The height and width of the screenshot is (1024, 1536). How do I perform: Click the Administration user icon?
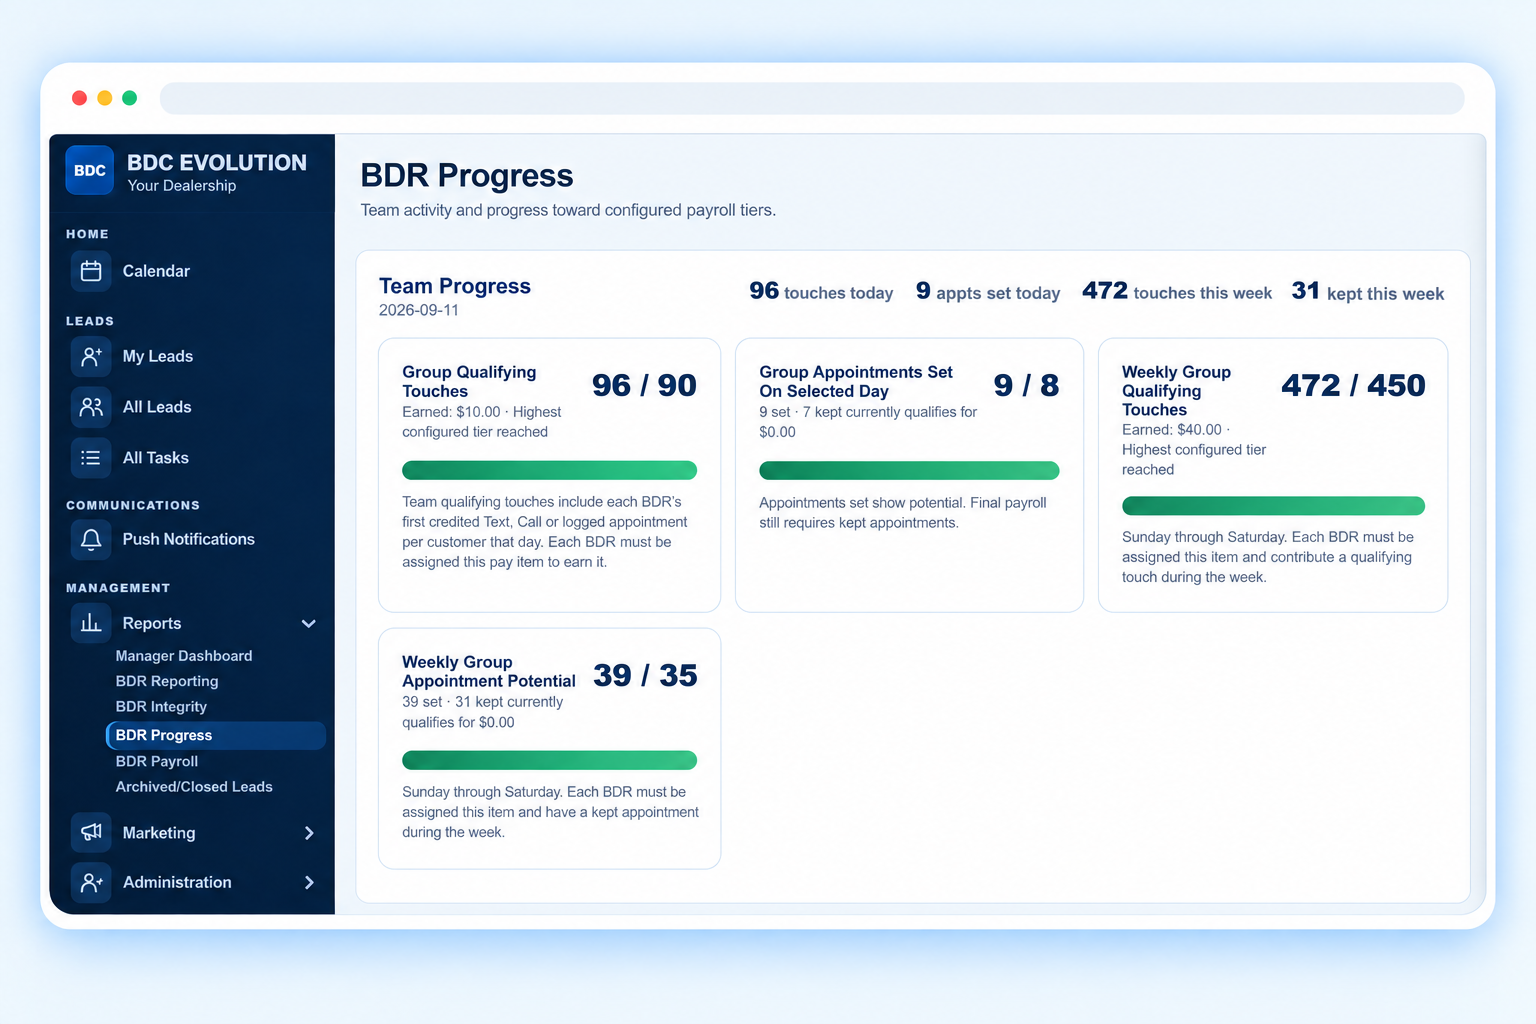click(x=91, y=882)
